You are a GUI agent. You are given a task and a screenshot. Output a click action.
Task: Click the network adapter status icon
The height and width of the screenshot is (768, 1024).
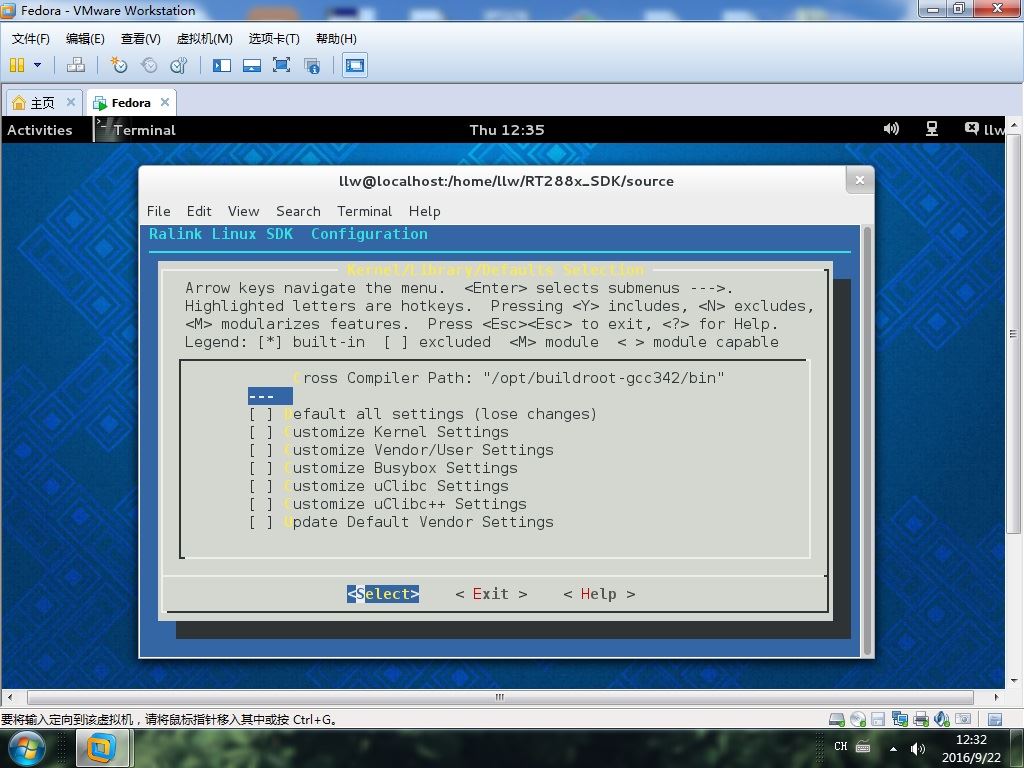899,719
